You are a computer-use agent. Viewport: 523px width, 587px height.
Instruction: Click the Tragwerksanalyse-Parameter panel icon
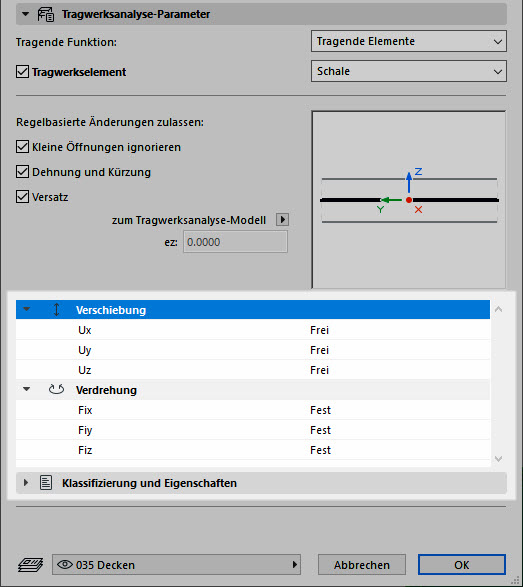pos(46,14)
